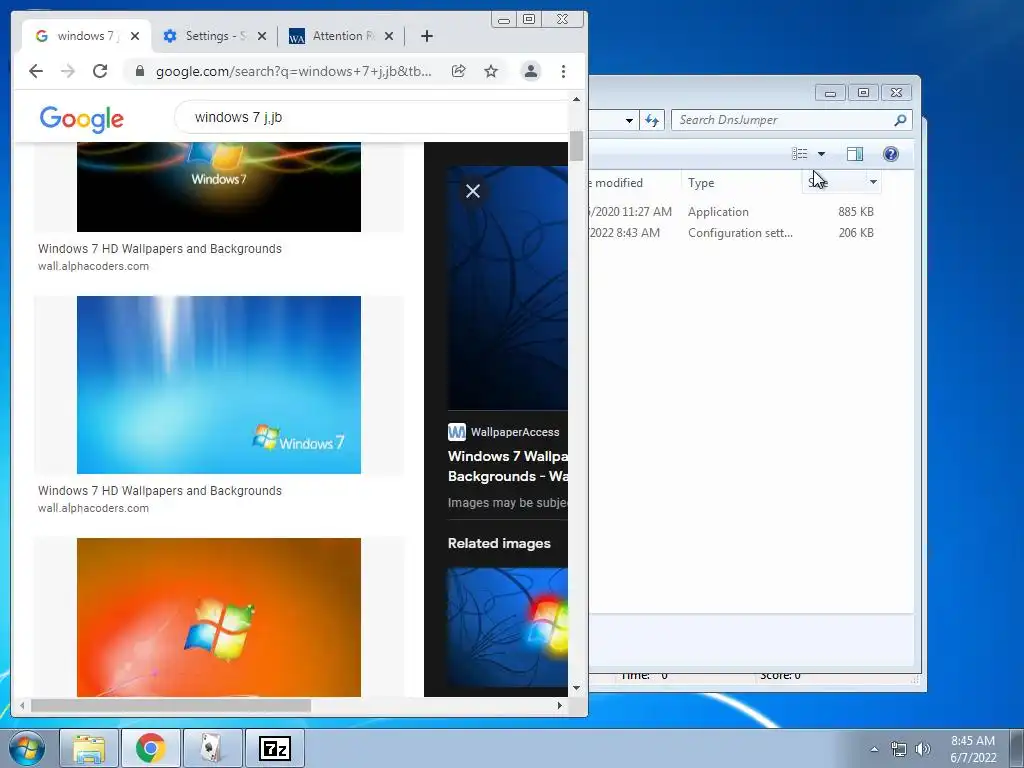Open the WallpaperAccess source link

coord(504,432)
